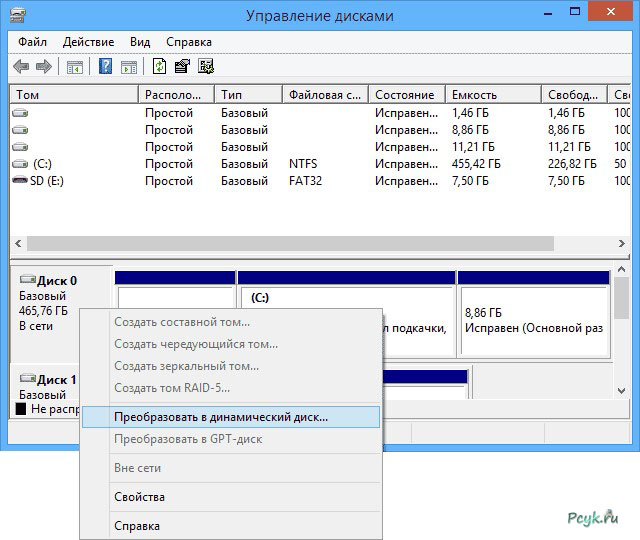Screen dimensions: 640x540
Task: Click the FAT32 file system cell
Action: pos(305,180)
